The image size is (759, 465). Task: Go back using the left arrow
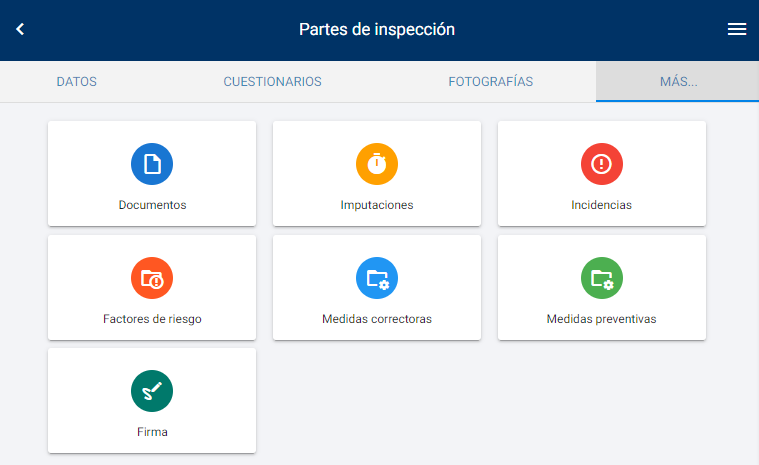pyautogui.click(x=20, y=30)
